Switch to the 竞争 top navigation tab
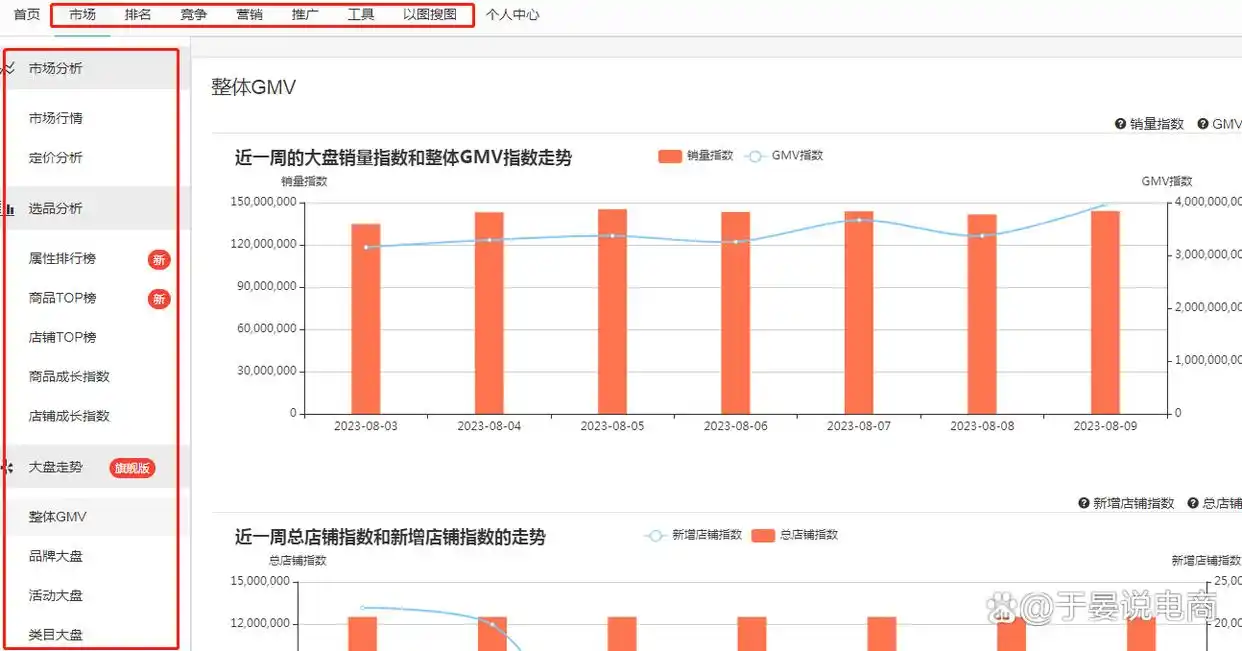 194,15
